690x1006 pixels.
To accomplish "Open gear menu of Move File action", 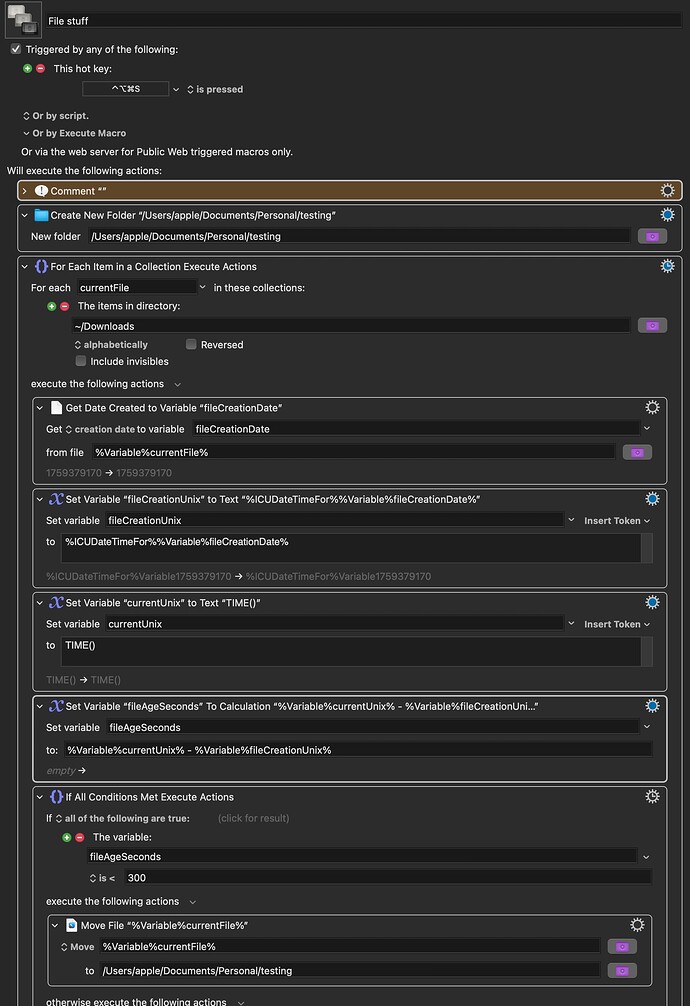I will pos(637,926).
